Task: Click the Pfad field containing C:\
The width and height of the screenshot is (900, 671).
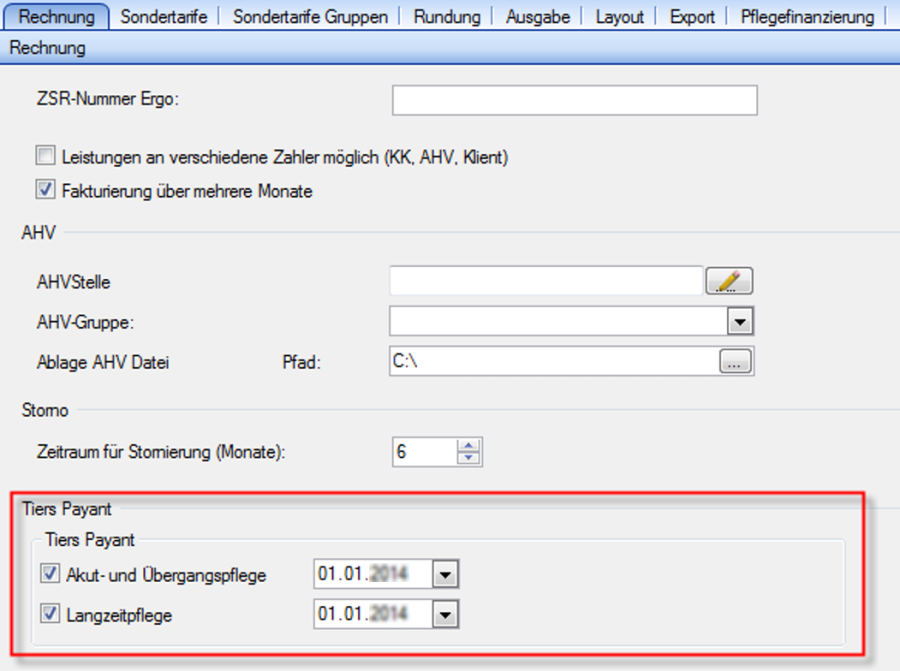Action: point(554,361)
